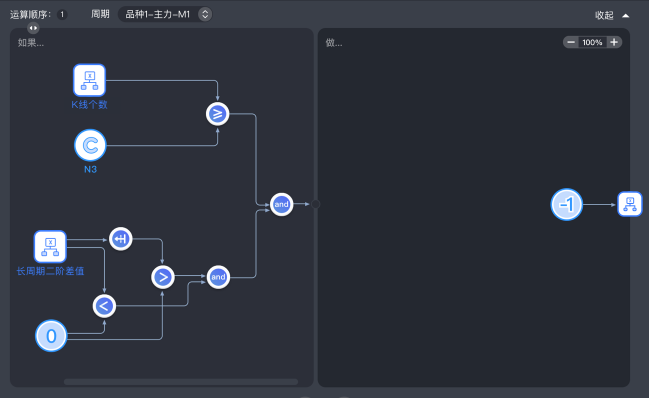Click the 运算顺序 number badge
This screenshot has height=398, width=649.
pos(62,14)
